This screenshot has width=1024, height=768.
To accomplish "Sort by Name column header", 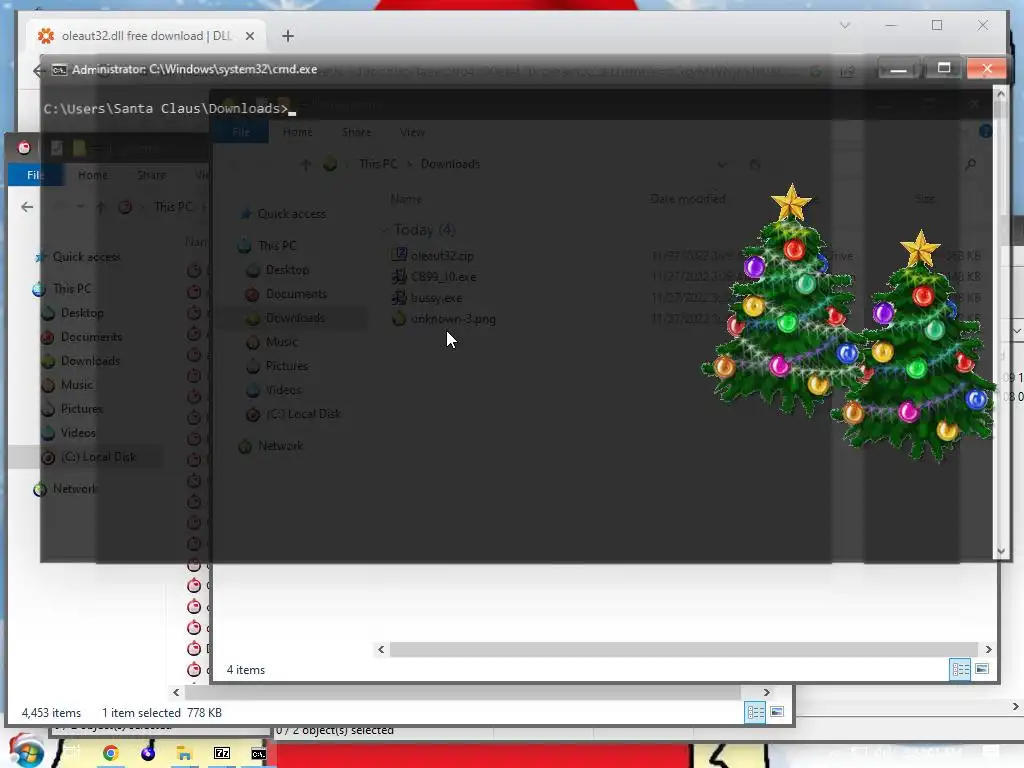I will pos(406,199).
